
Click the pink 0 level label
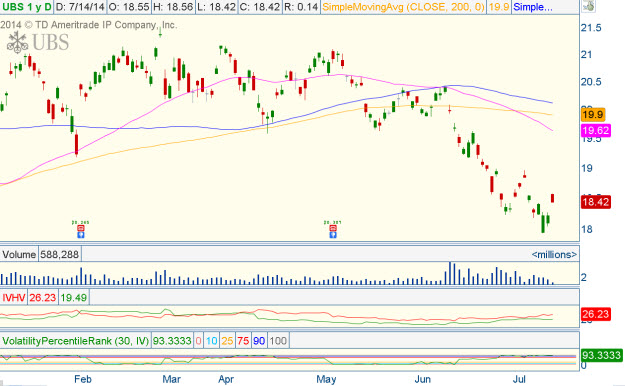(199, 341)
